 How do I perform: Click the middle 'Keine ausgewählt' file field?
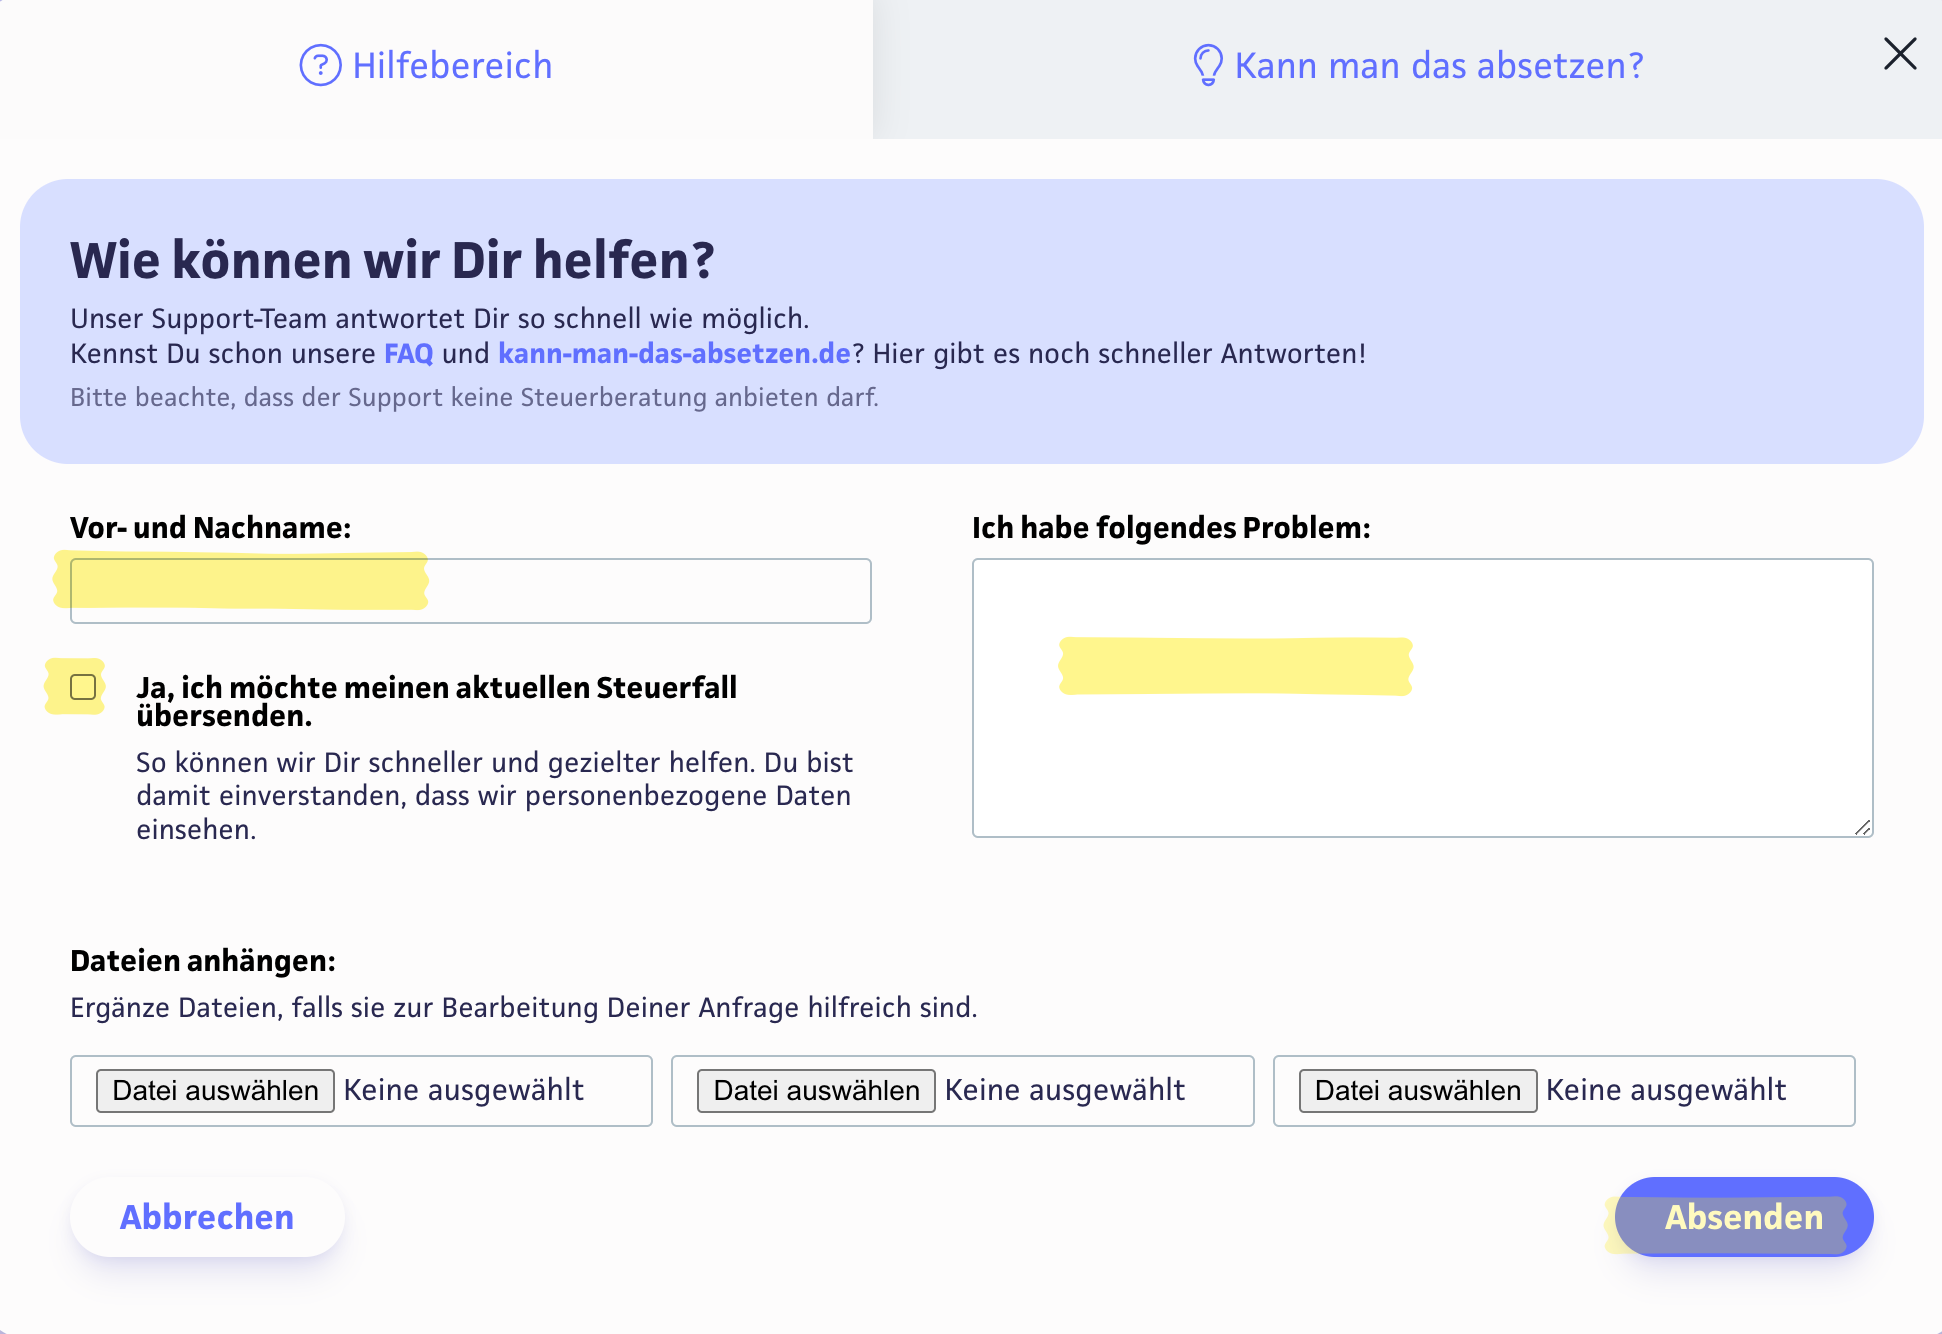coord(1065,1090)
